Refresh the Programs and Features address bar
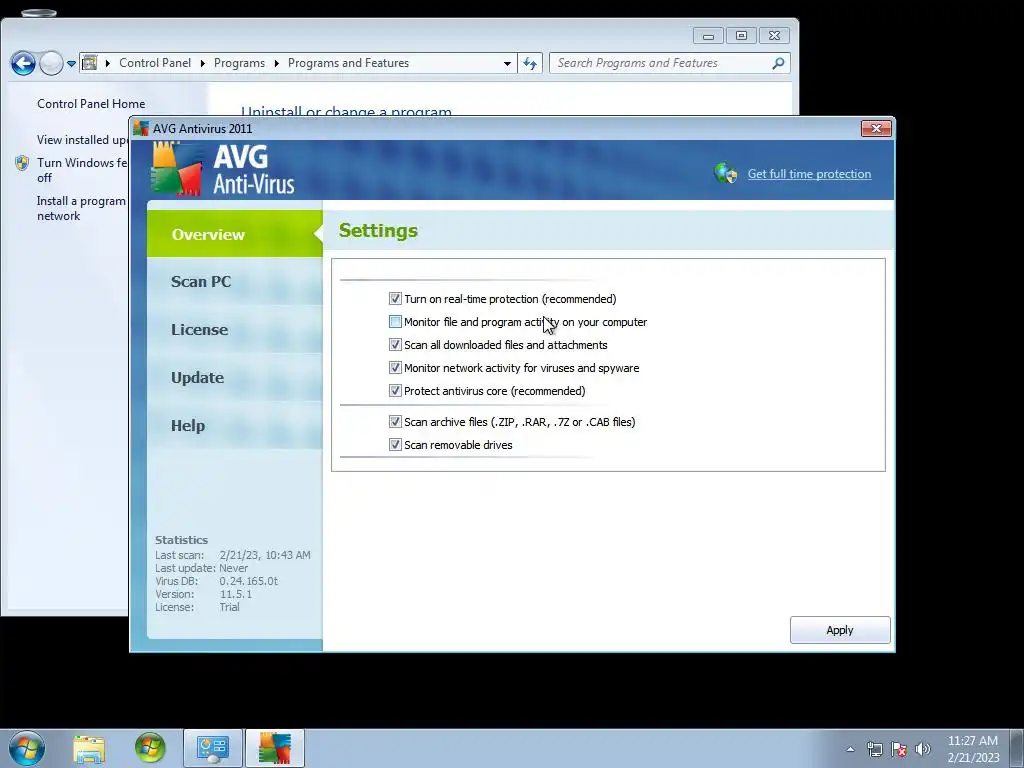1024x768 pixels. pyautogui.click(x=530, y=63)
